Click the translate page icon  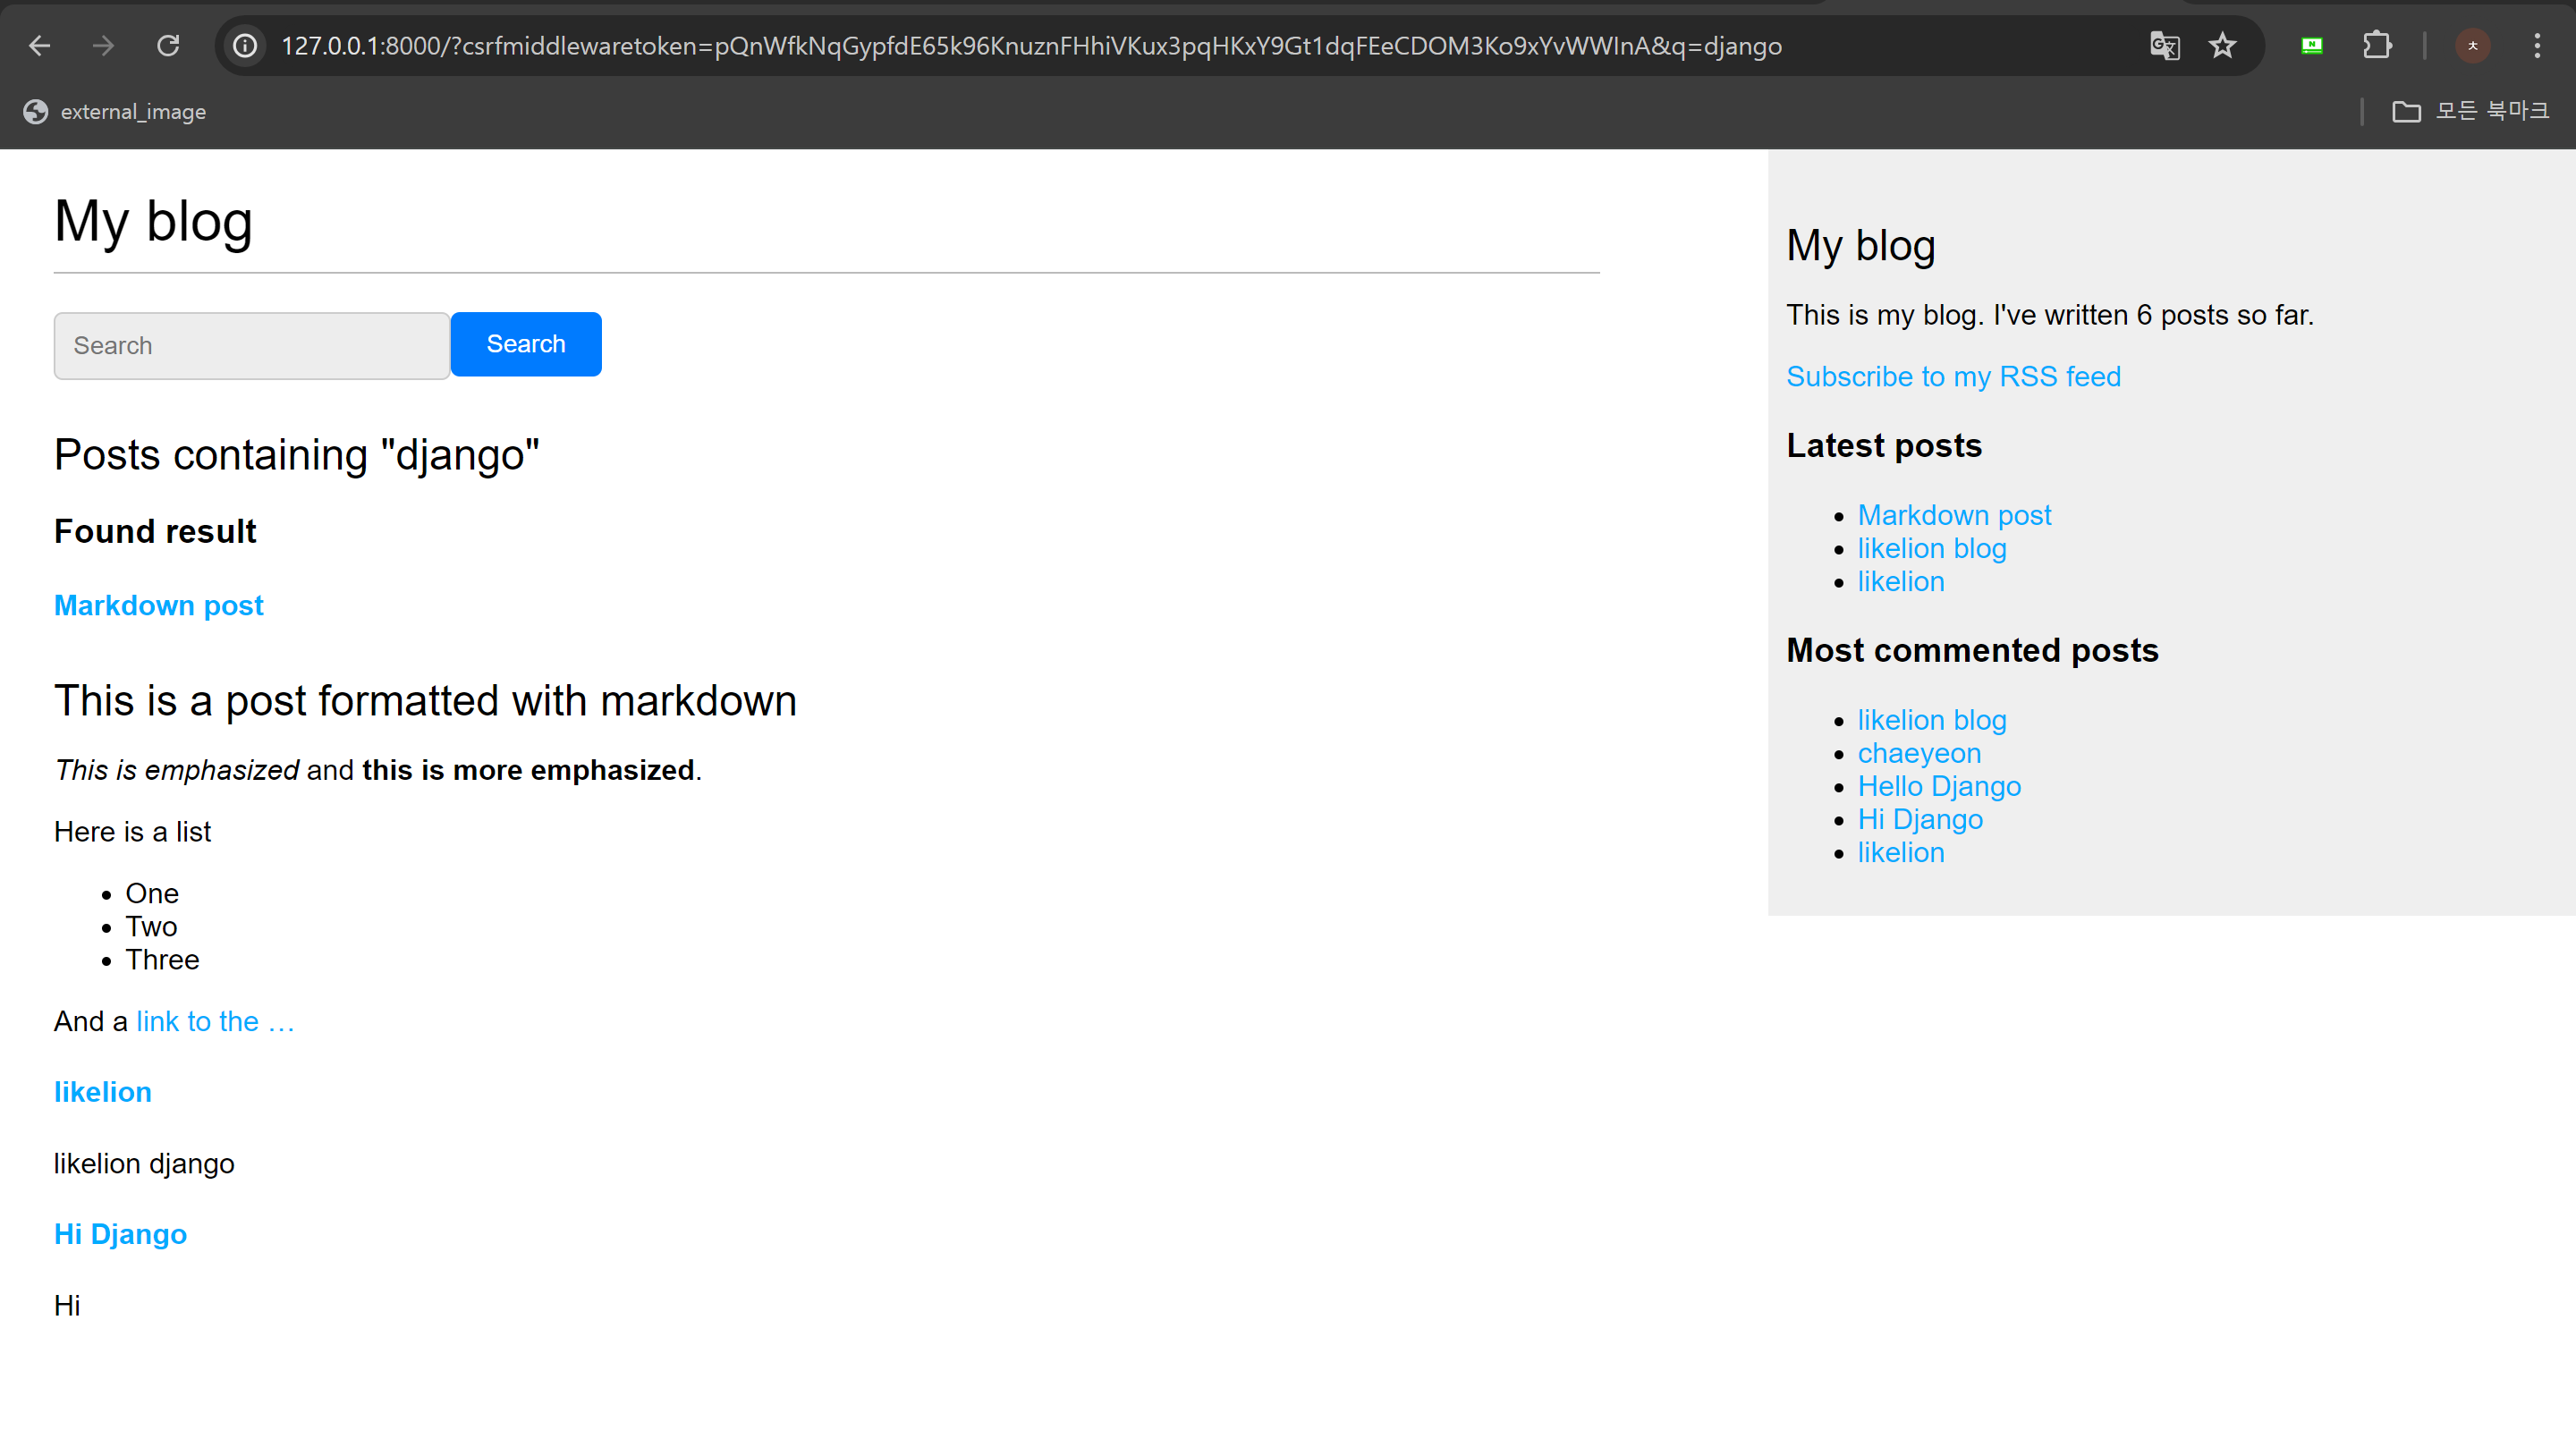tap(2164, 46)
